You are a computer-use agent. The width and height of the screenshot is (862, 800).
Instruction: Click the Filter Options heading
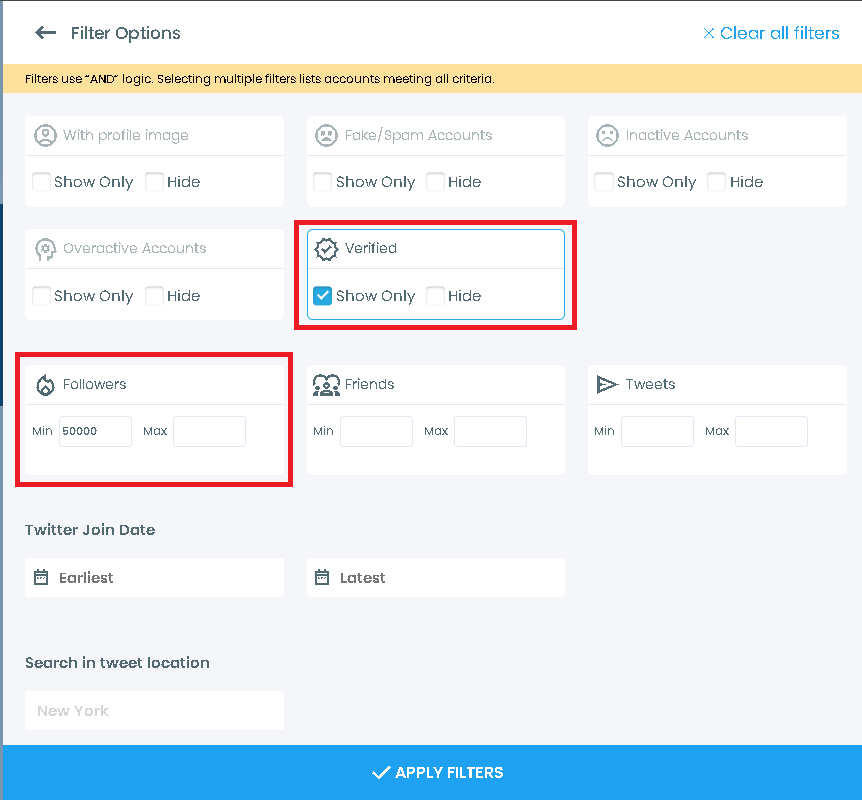tap(124, 33)
